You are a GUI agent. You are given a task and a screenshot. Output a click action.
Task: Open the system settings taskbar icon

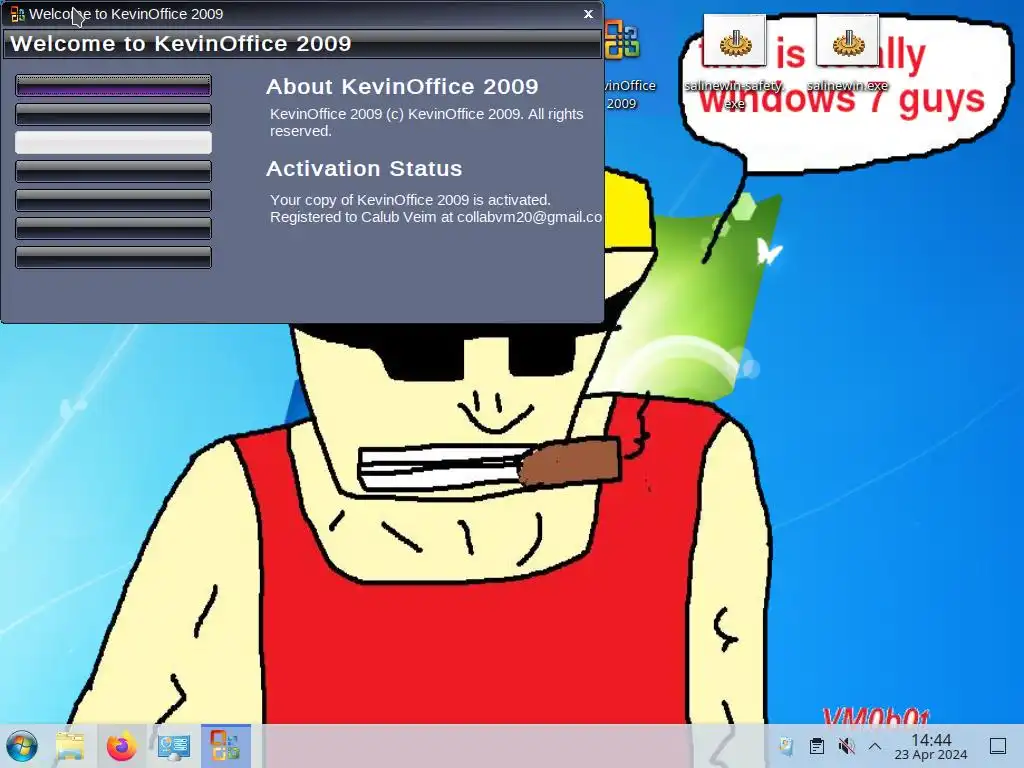click(x=174, y=746)
